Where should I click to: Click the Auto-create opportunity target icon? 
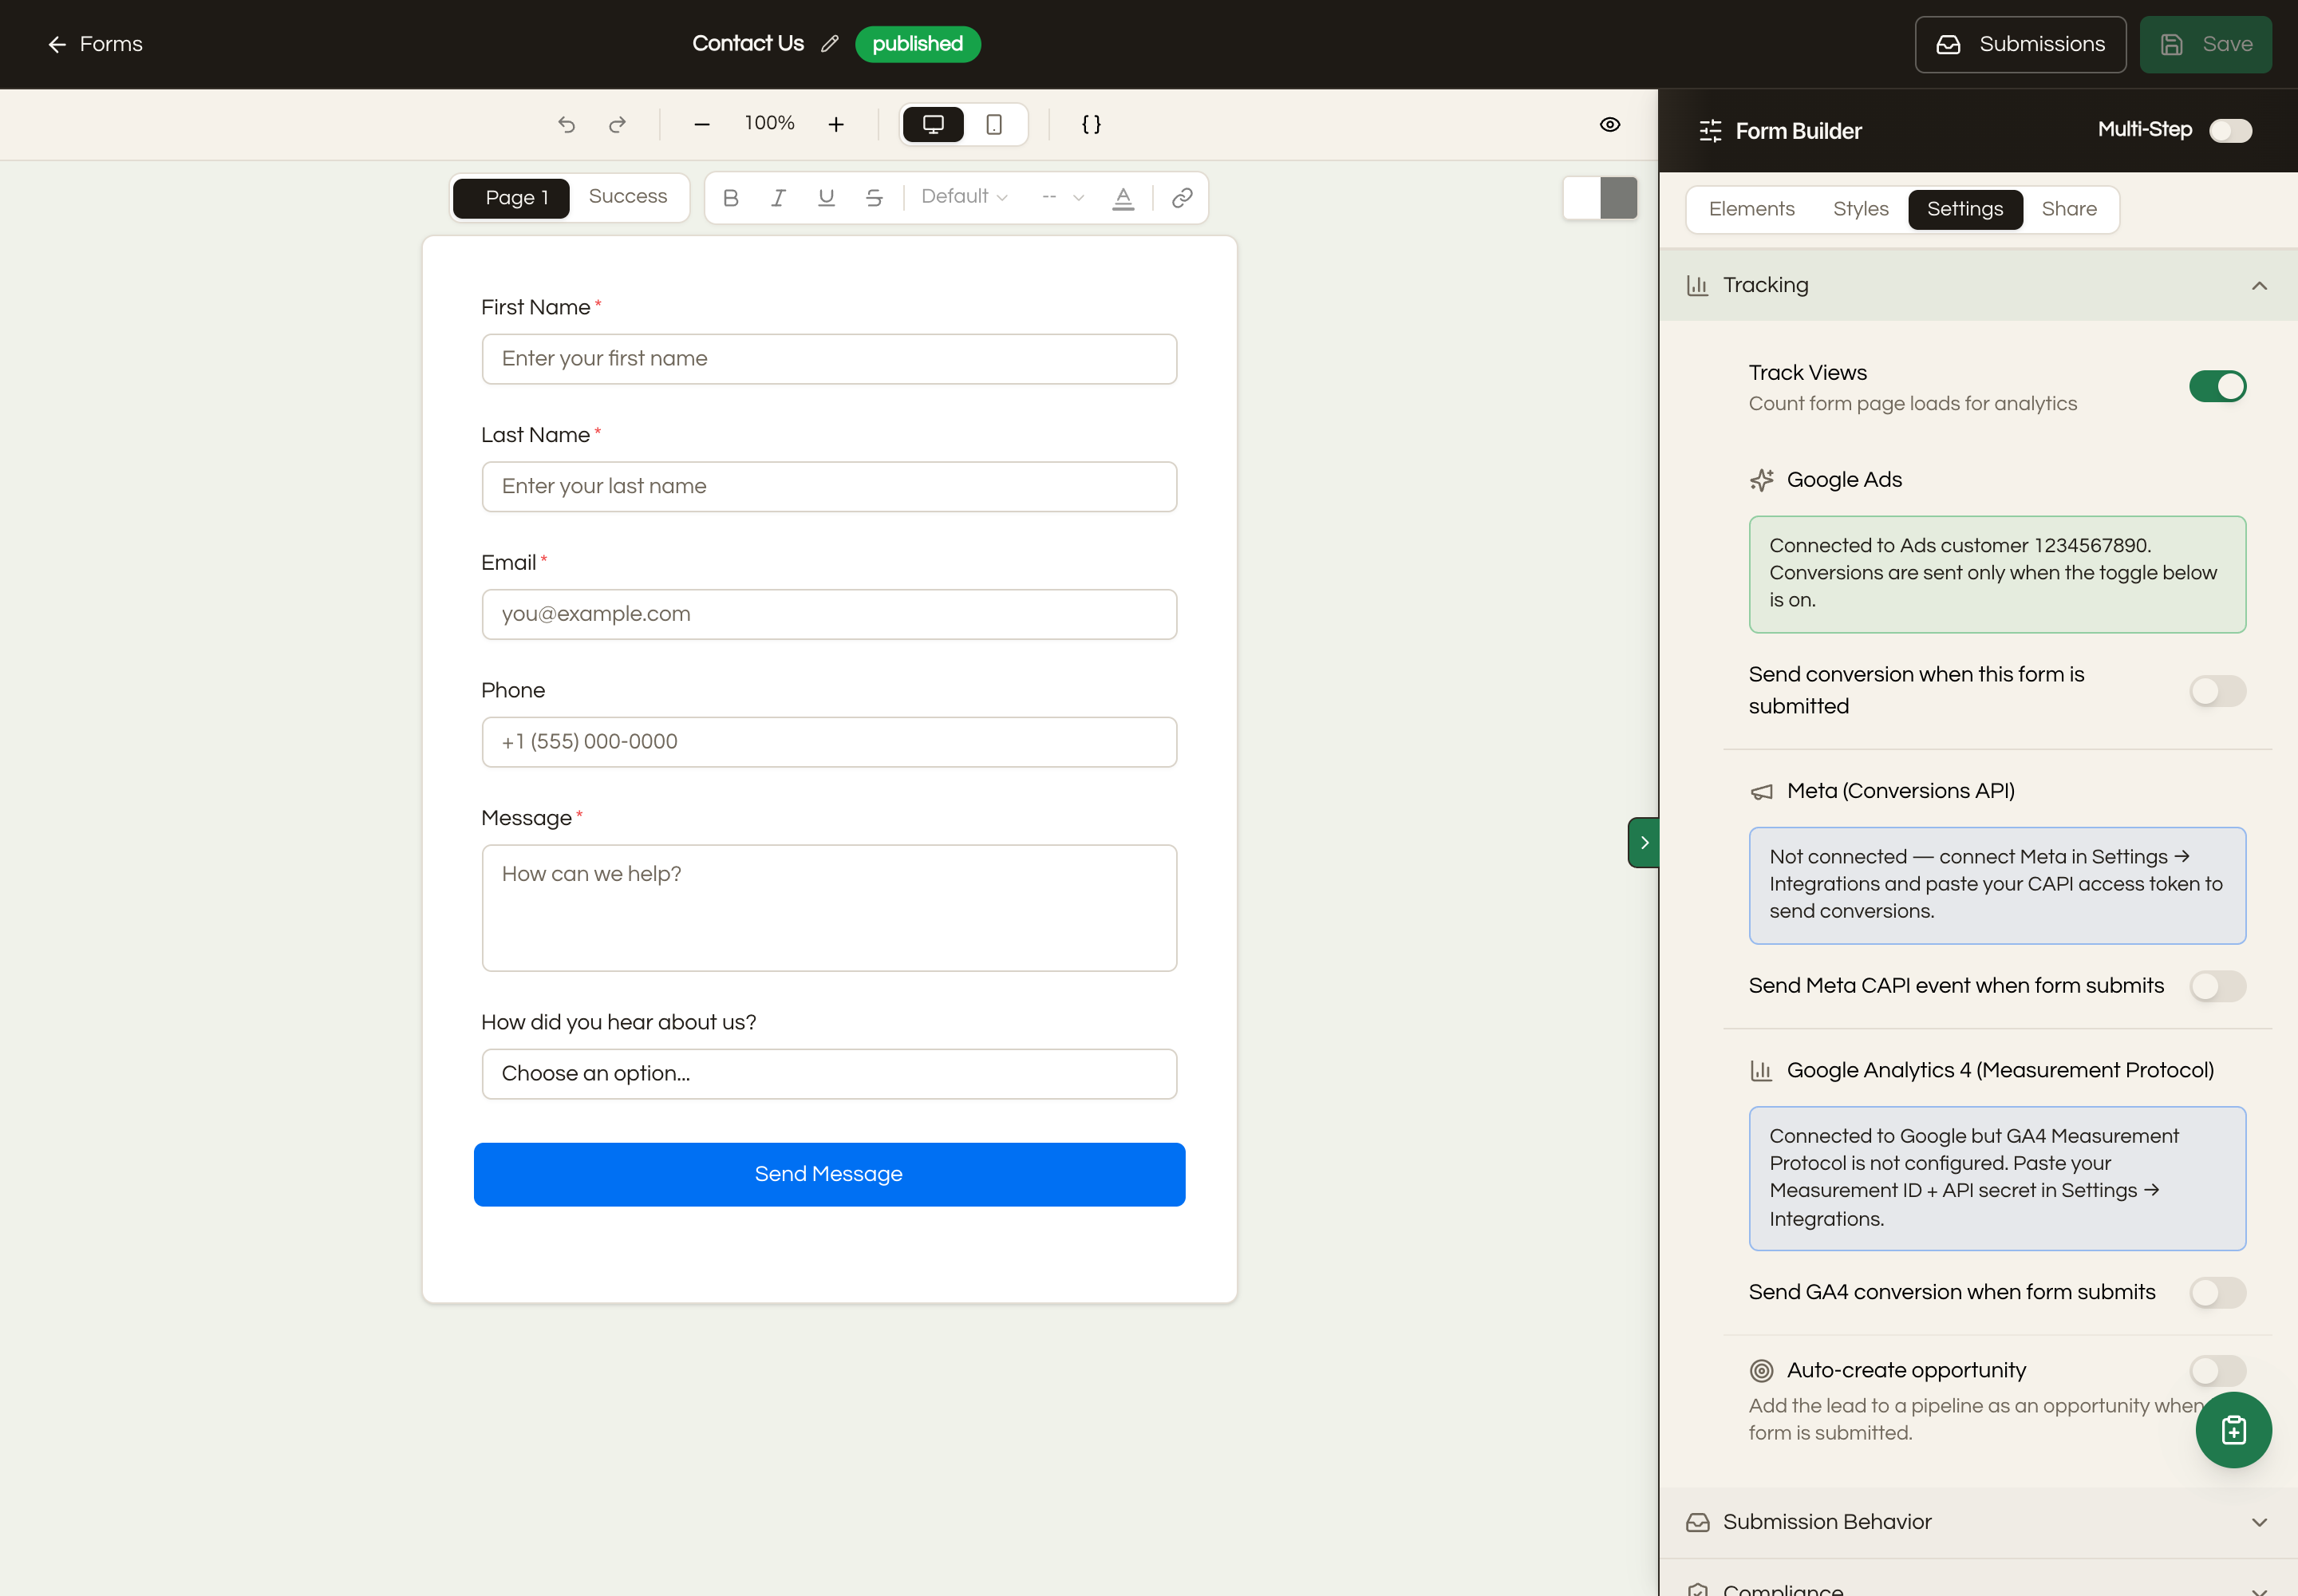tap(1761, 1370)
